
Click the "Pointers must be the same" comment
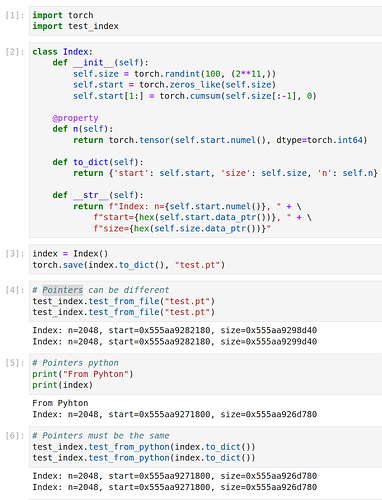tap(101, 436)
